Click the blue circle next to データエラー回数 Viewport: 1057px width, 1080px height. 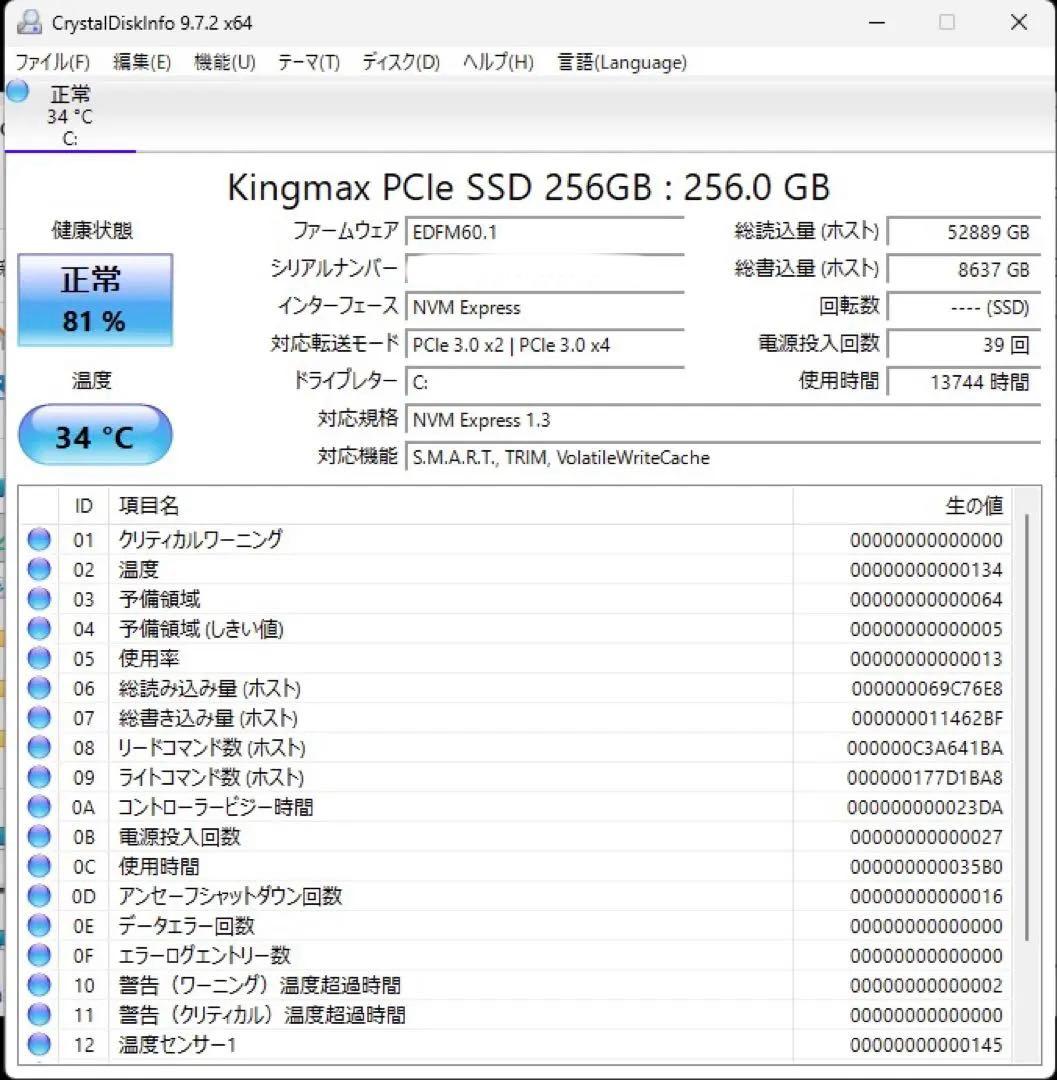(x=38, y=926)
